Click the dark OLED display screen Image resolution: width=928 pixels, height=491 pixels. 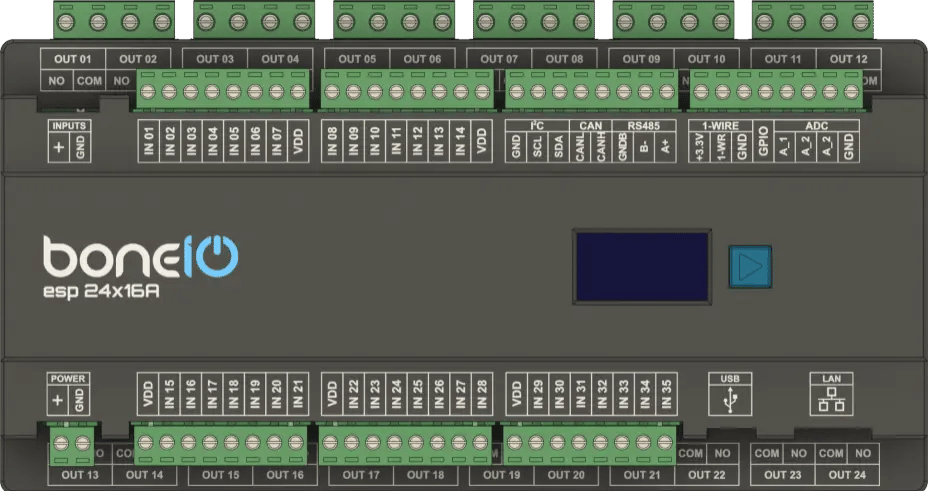[641, 266]
